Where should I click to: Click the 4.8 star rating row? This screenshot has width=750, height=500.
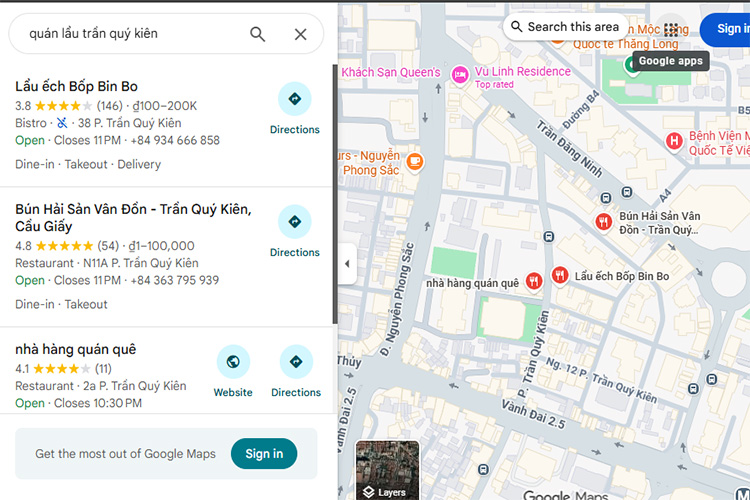(105, 246)
